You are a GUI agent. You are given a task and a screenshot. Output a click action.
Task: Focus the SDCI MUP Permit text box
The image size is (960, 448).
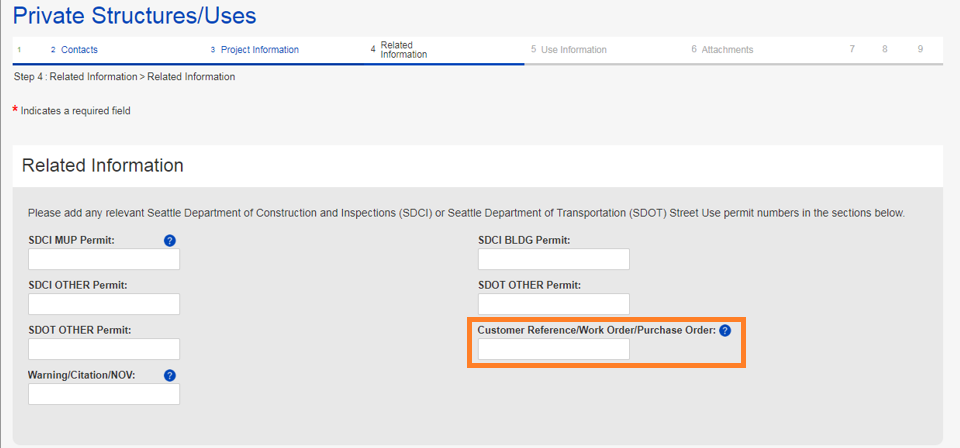click(104, 260)
